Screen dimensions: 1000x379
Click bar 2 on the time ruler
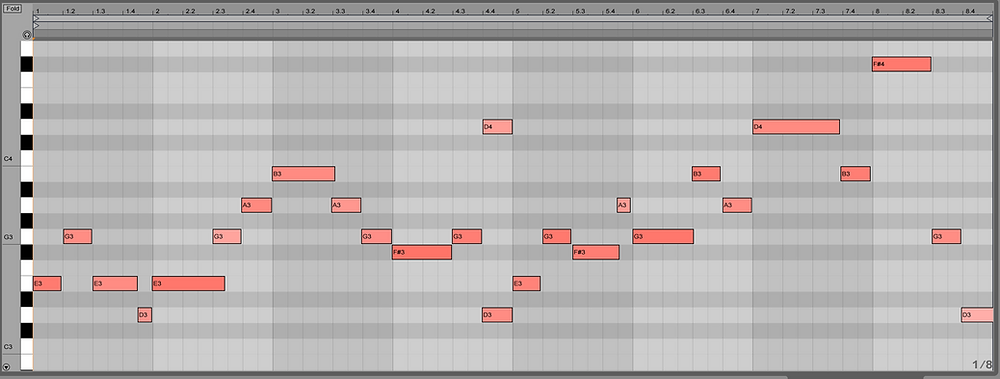coord(157,11)
